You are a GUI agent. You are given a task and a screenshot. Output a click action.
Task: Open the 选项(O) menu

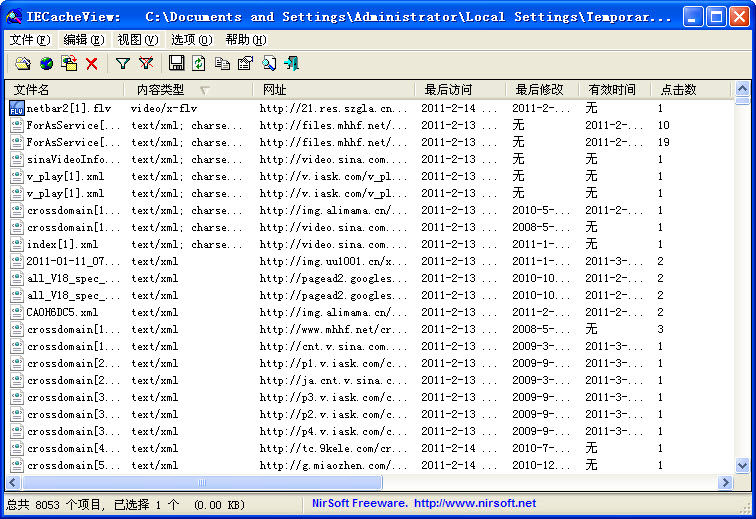pos(192,40)
